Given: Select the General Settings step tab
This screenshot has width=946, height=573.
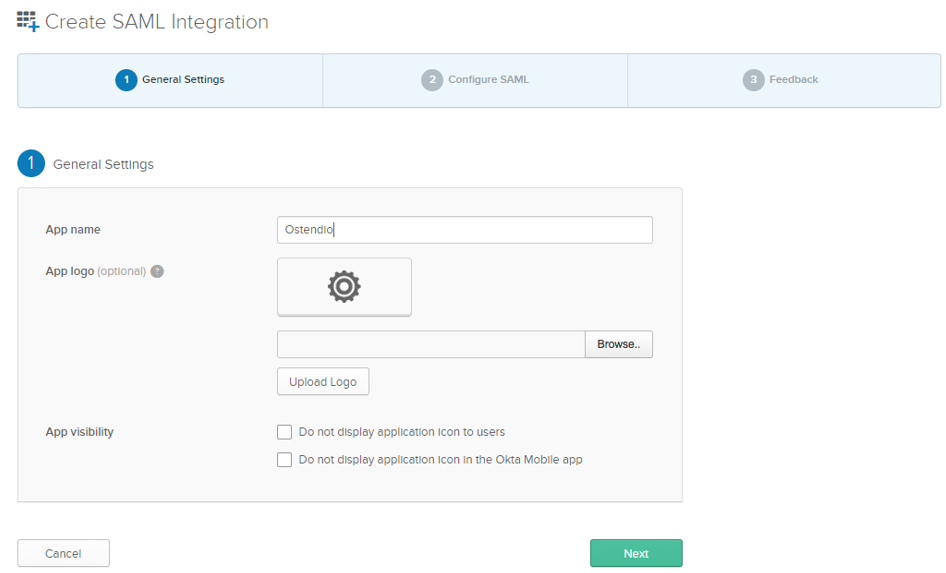Looking at the screenshot, I should click(x=170, y=80).
